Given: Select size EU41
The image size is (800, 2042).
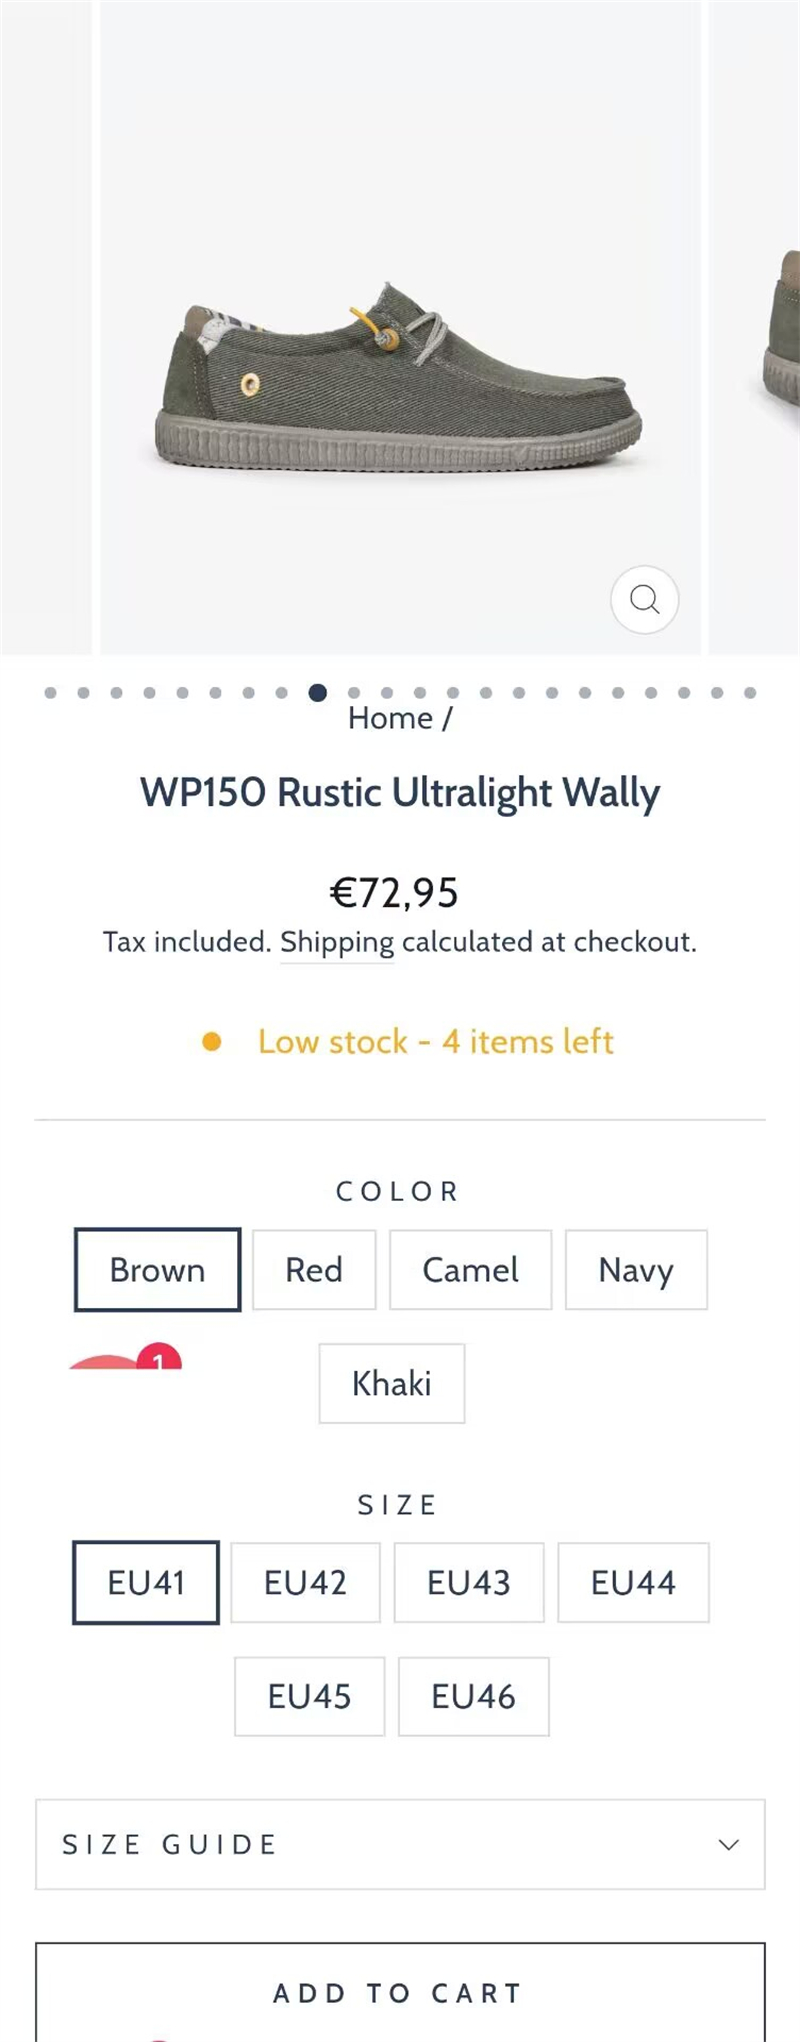Looking at the screenshot, I should (146, 1583).
